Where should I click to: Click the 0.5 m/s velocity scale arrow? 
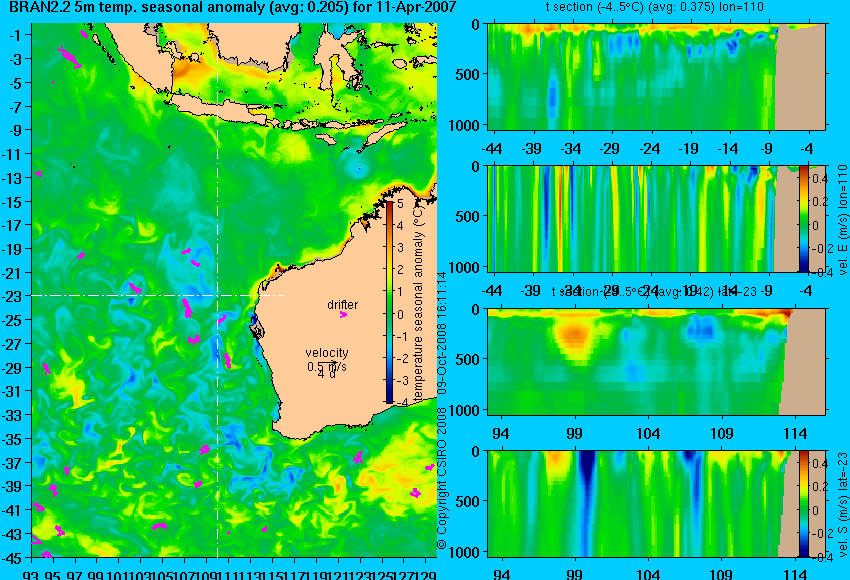click(x=327, y=364)
